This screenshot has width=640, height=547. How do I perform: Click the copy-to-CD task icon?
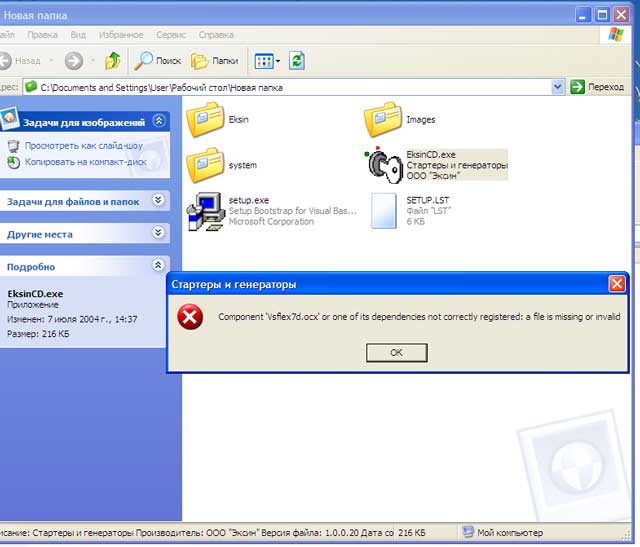coord(13,162)
